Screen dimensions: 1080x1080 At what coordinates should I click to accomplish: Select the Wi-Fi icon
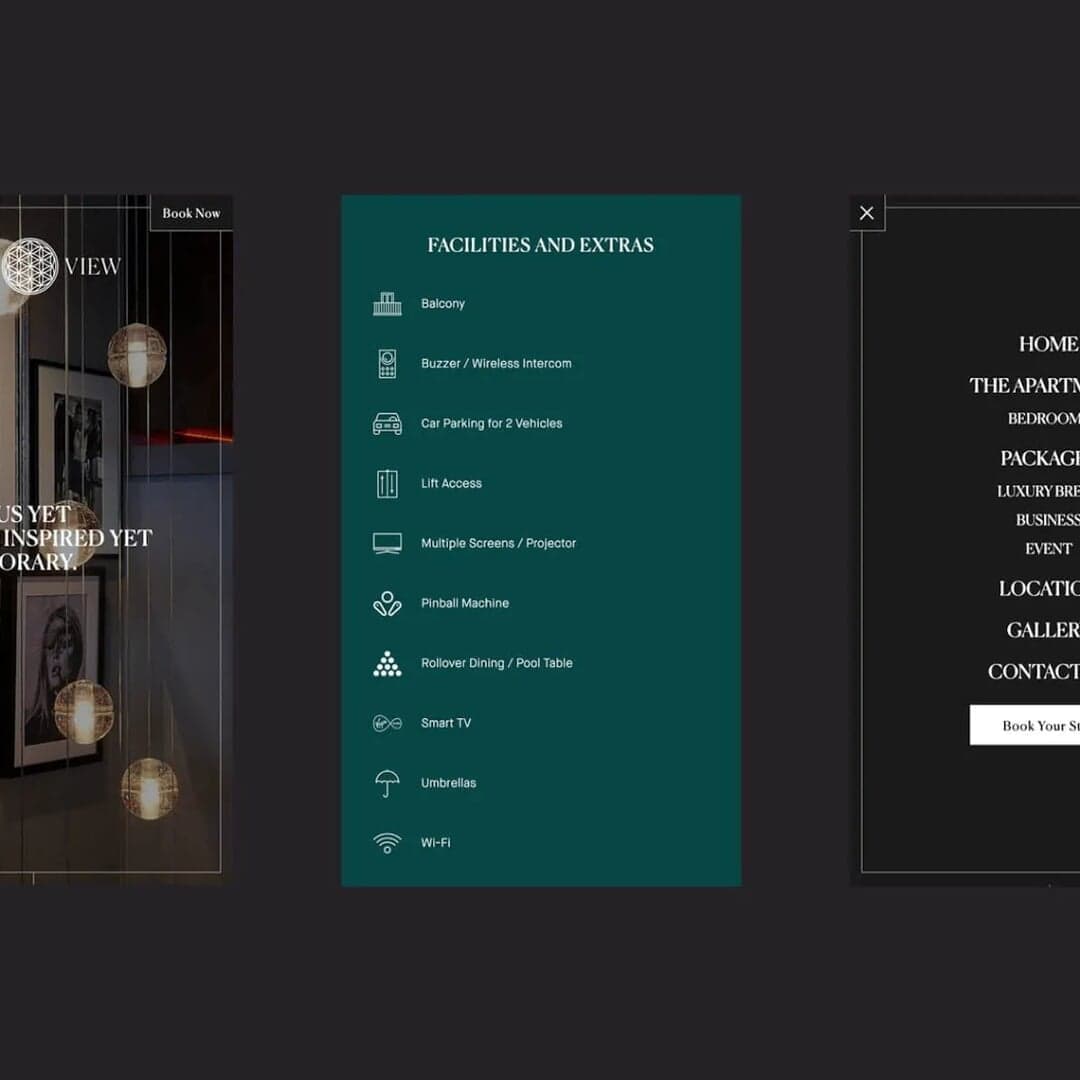click(x=387, y=842)
